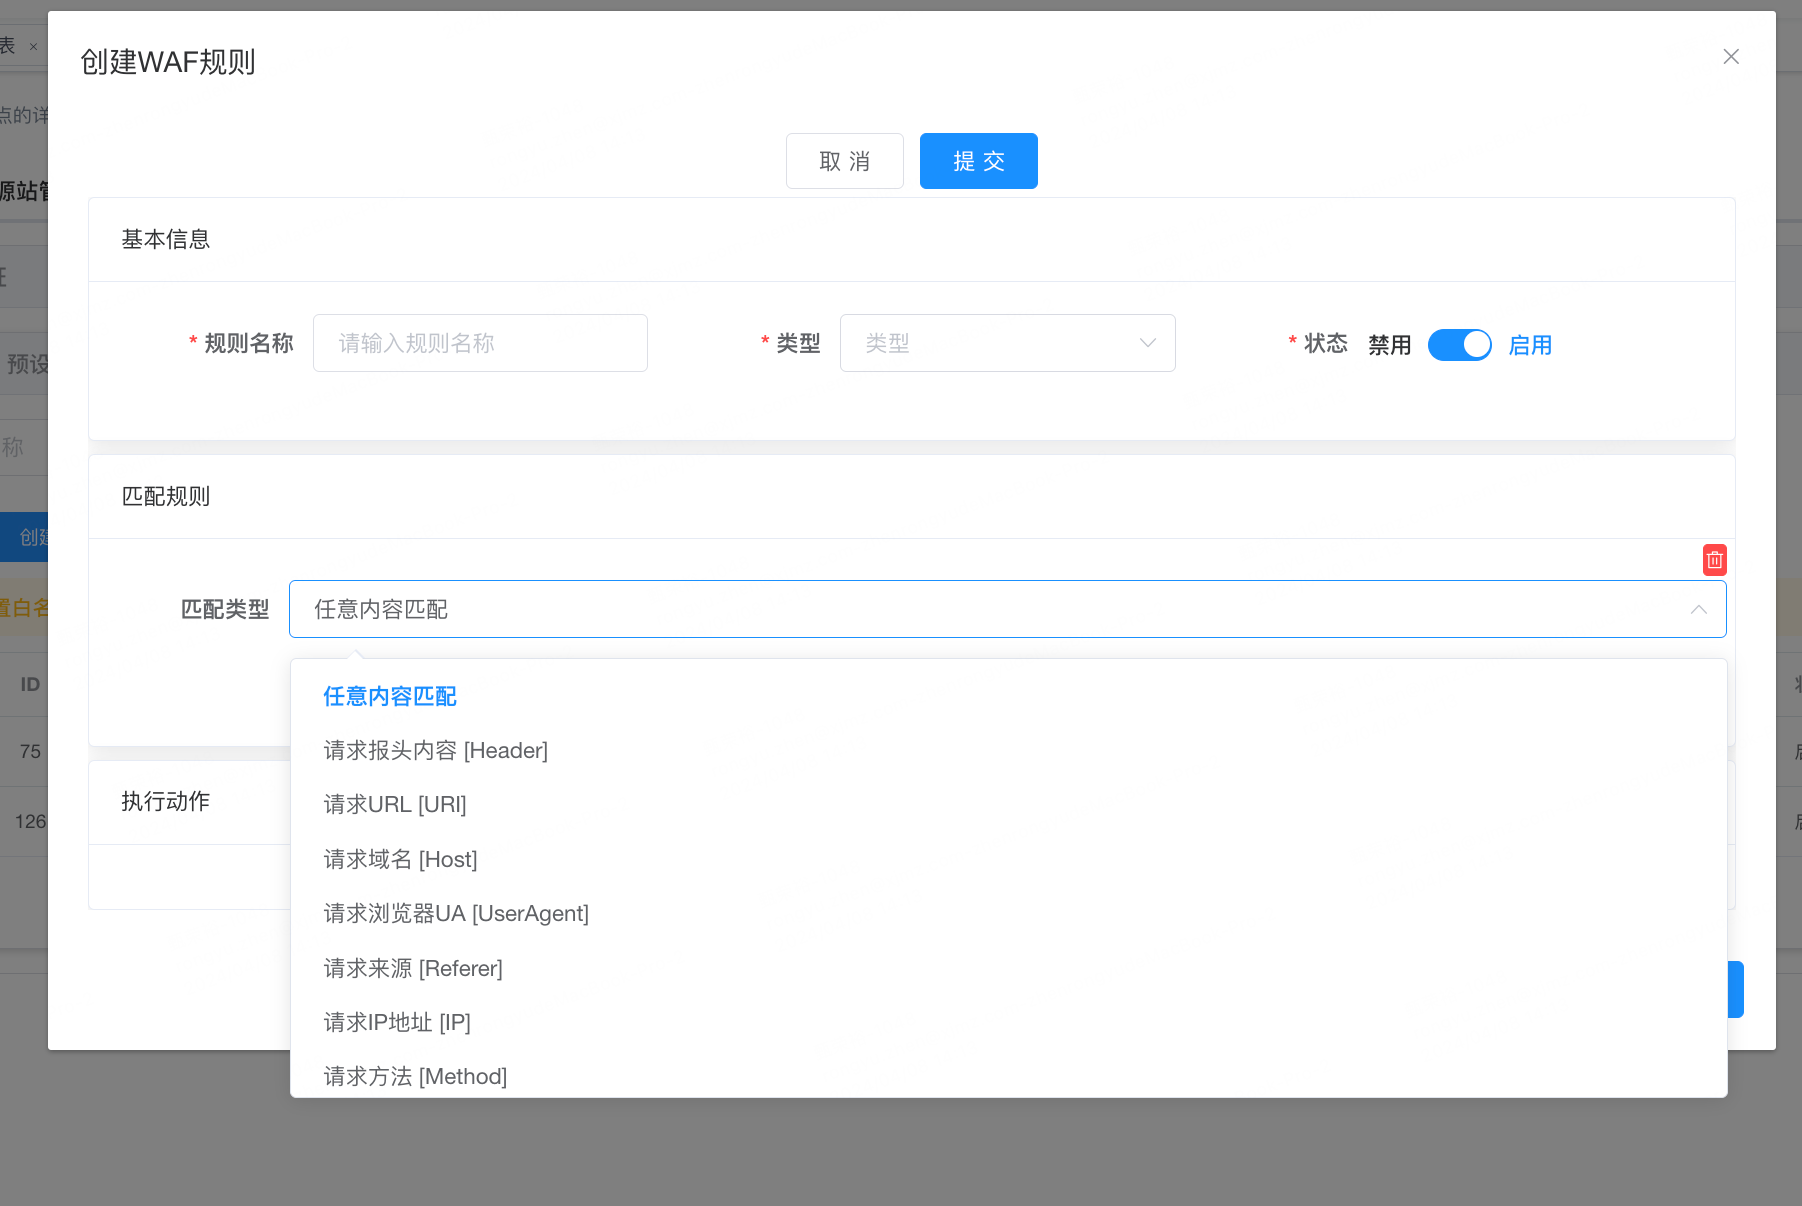Focus the 规则名称 input field
This screenshot has height=1206, width=1802.
click(480, 344)
